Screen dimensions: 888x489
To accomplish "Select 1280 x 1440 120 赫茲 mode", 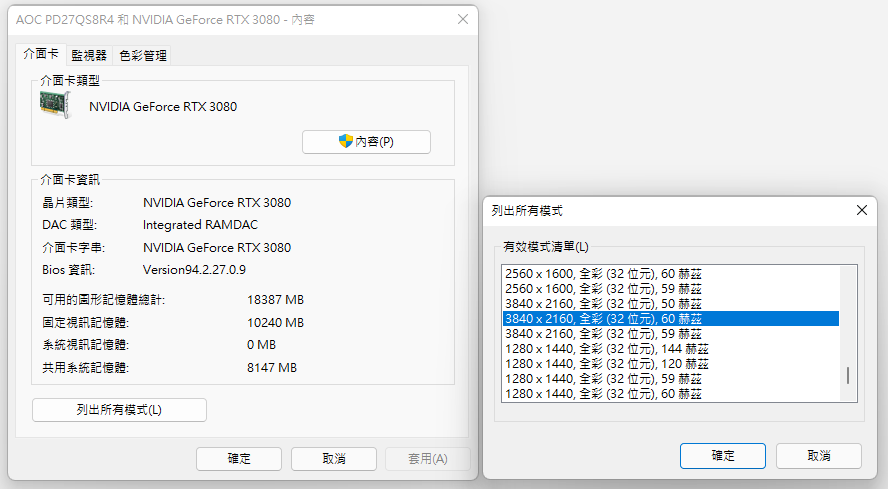I will 671,364.
